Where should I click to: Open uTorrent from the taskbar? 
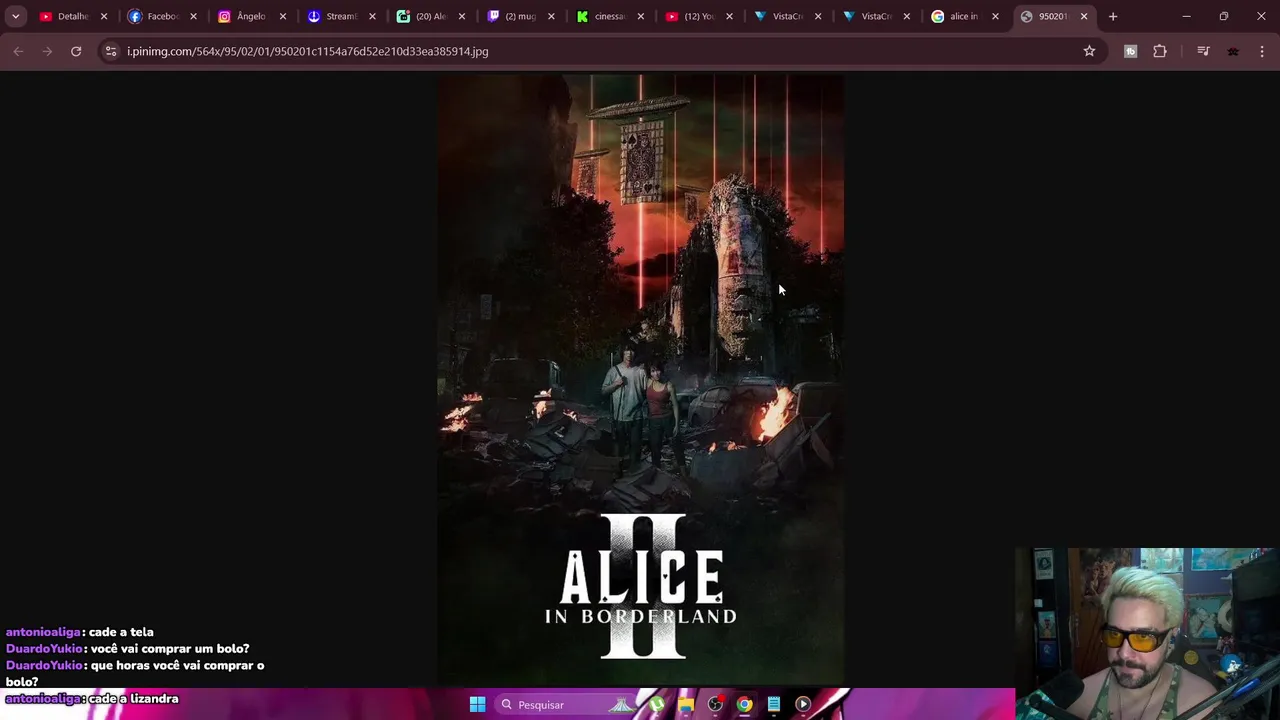pos(657,705)
